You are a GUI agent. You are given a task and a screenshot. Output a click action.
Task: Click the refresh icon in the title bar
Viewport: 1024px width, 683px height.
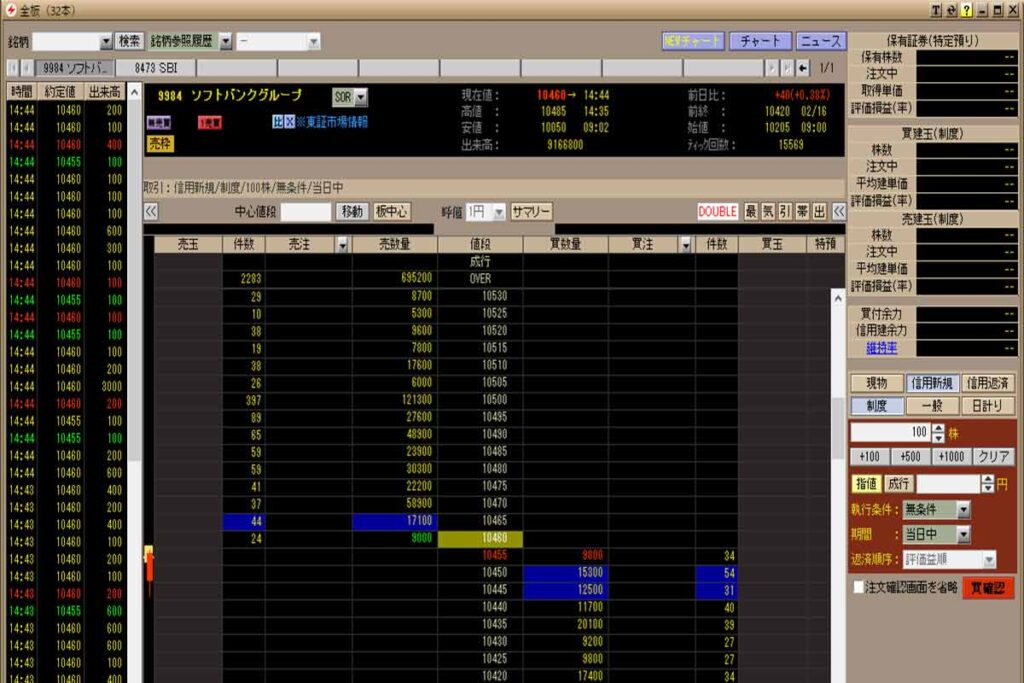pos(951,9)
